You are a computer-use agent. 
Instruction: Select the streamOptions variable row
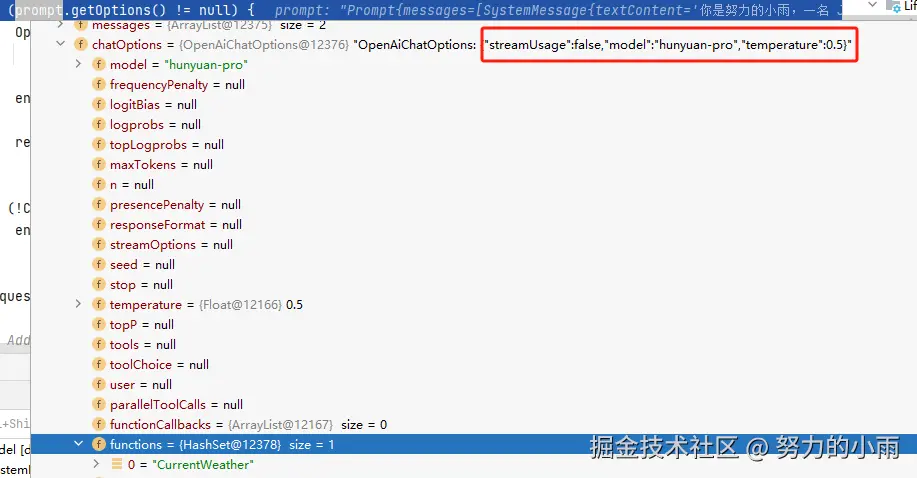(x=474, y=245)
